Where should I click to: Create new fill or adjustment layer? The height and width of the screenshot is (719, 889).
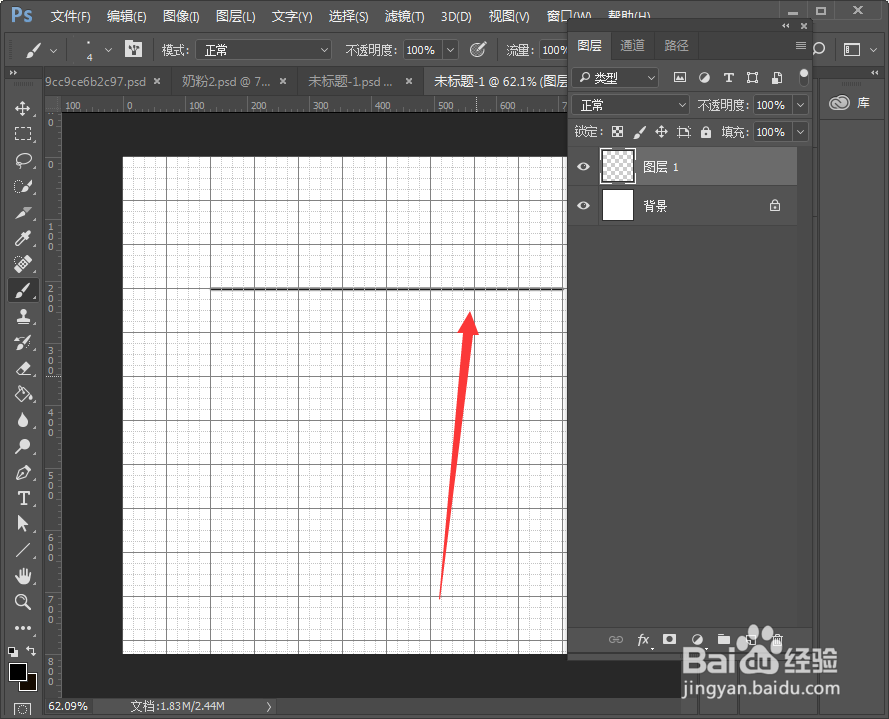[697, 640]
